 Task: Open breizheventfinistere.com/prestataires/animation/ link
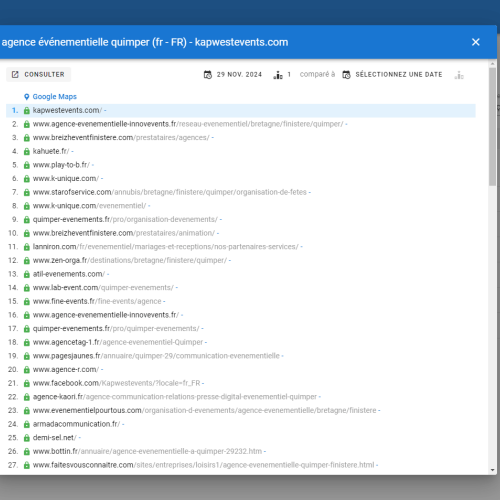click(124, 233)
